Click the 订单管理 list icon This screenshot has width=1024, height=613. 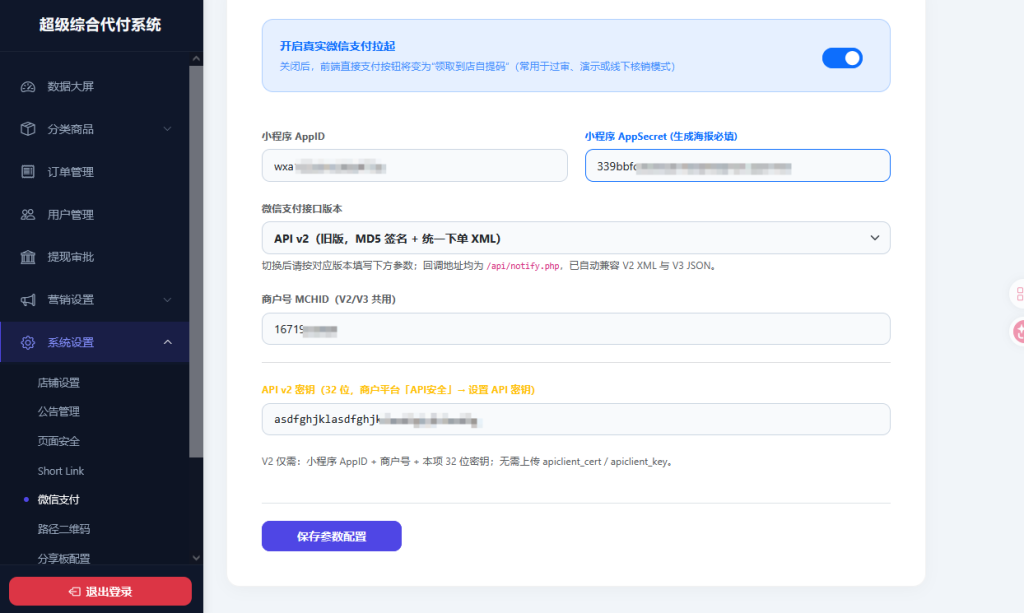click(27, 172)
